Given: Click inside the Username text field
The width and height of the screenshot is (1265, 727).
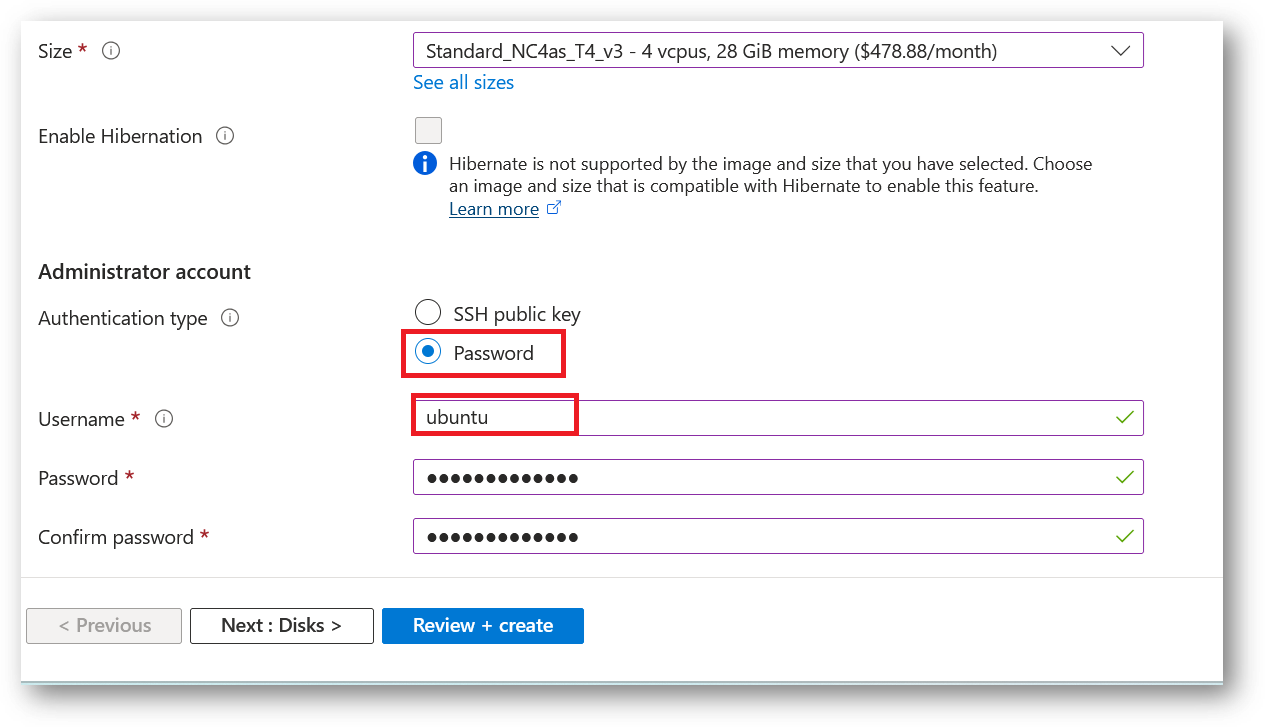Looking at the screenshot, I should 700,417.
